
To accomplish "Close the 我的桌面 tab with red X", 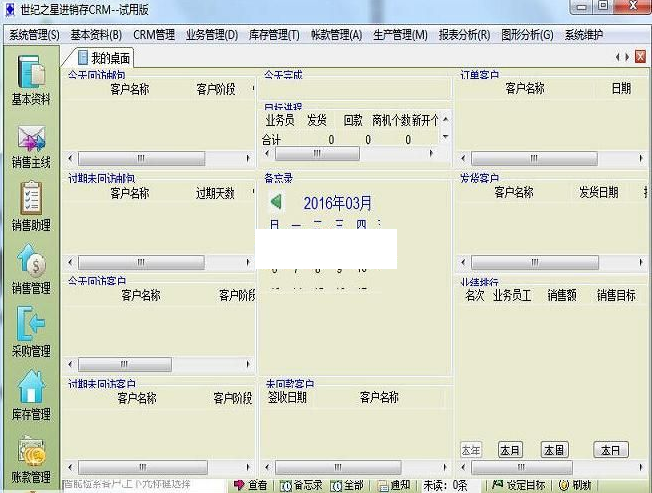I will [x=640, y=58].
